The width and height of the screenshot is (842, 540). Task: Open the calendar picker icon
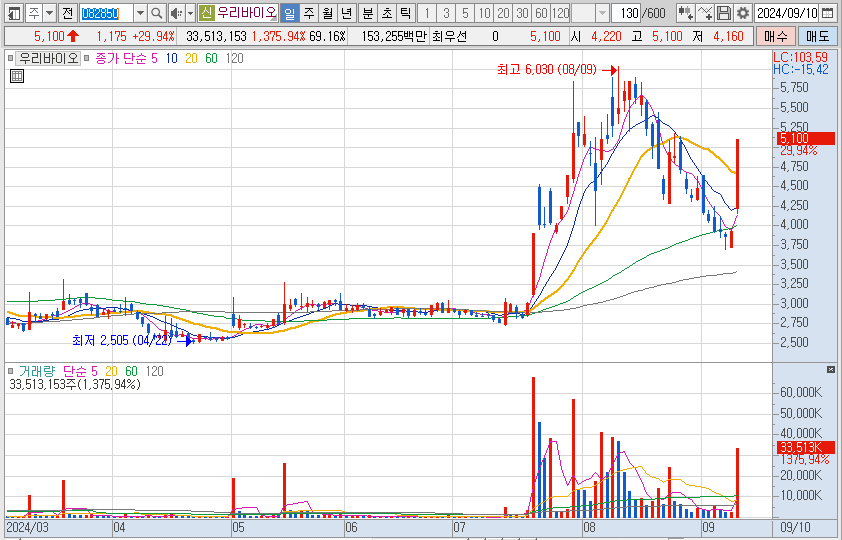(x=828, y=13)
